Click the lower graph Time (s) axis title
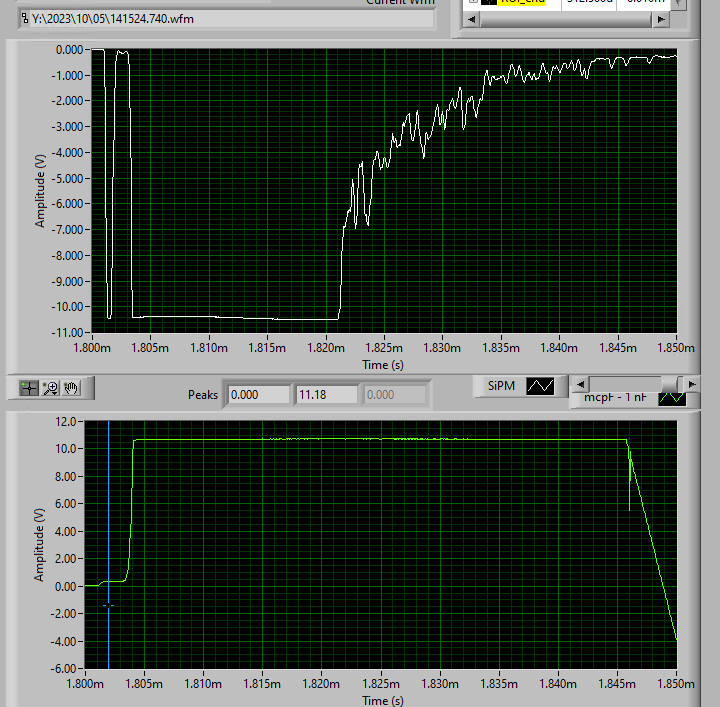The height and width of the screenshot is (707, 720). [x=383, y=701]
